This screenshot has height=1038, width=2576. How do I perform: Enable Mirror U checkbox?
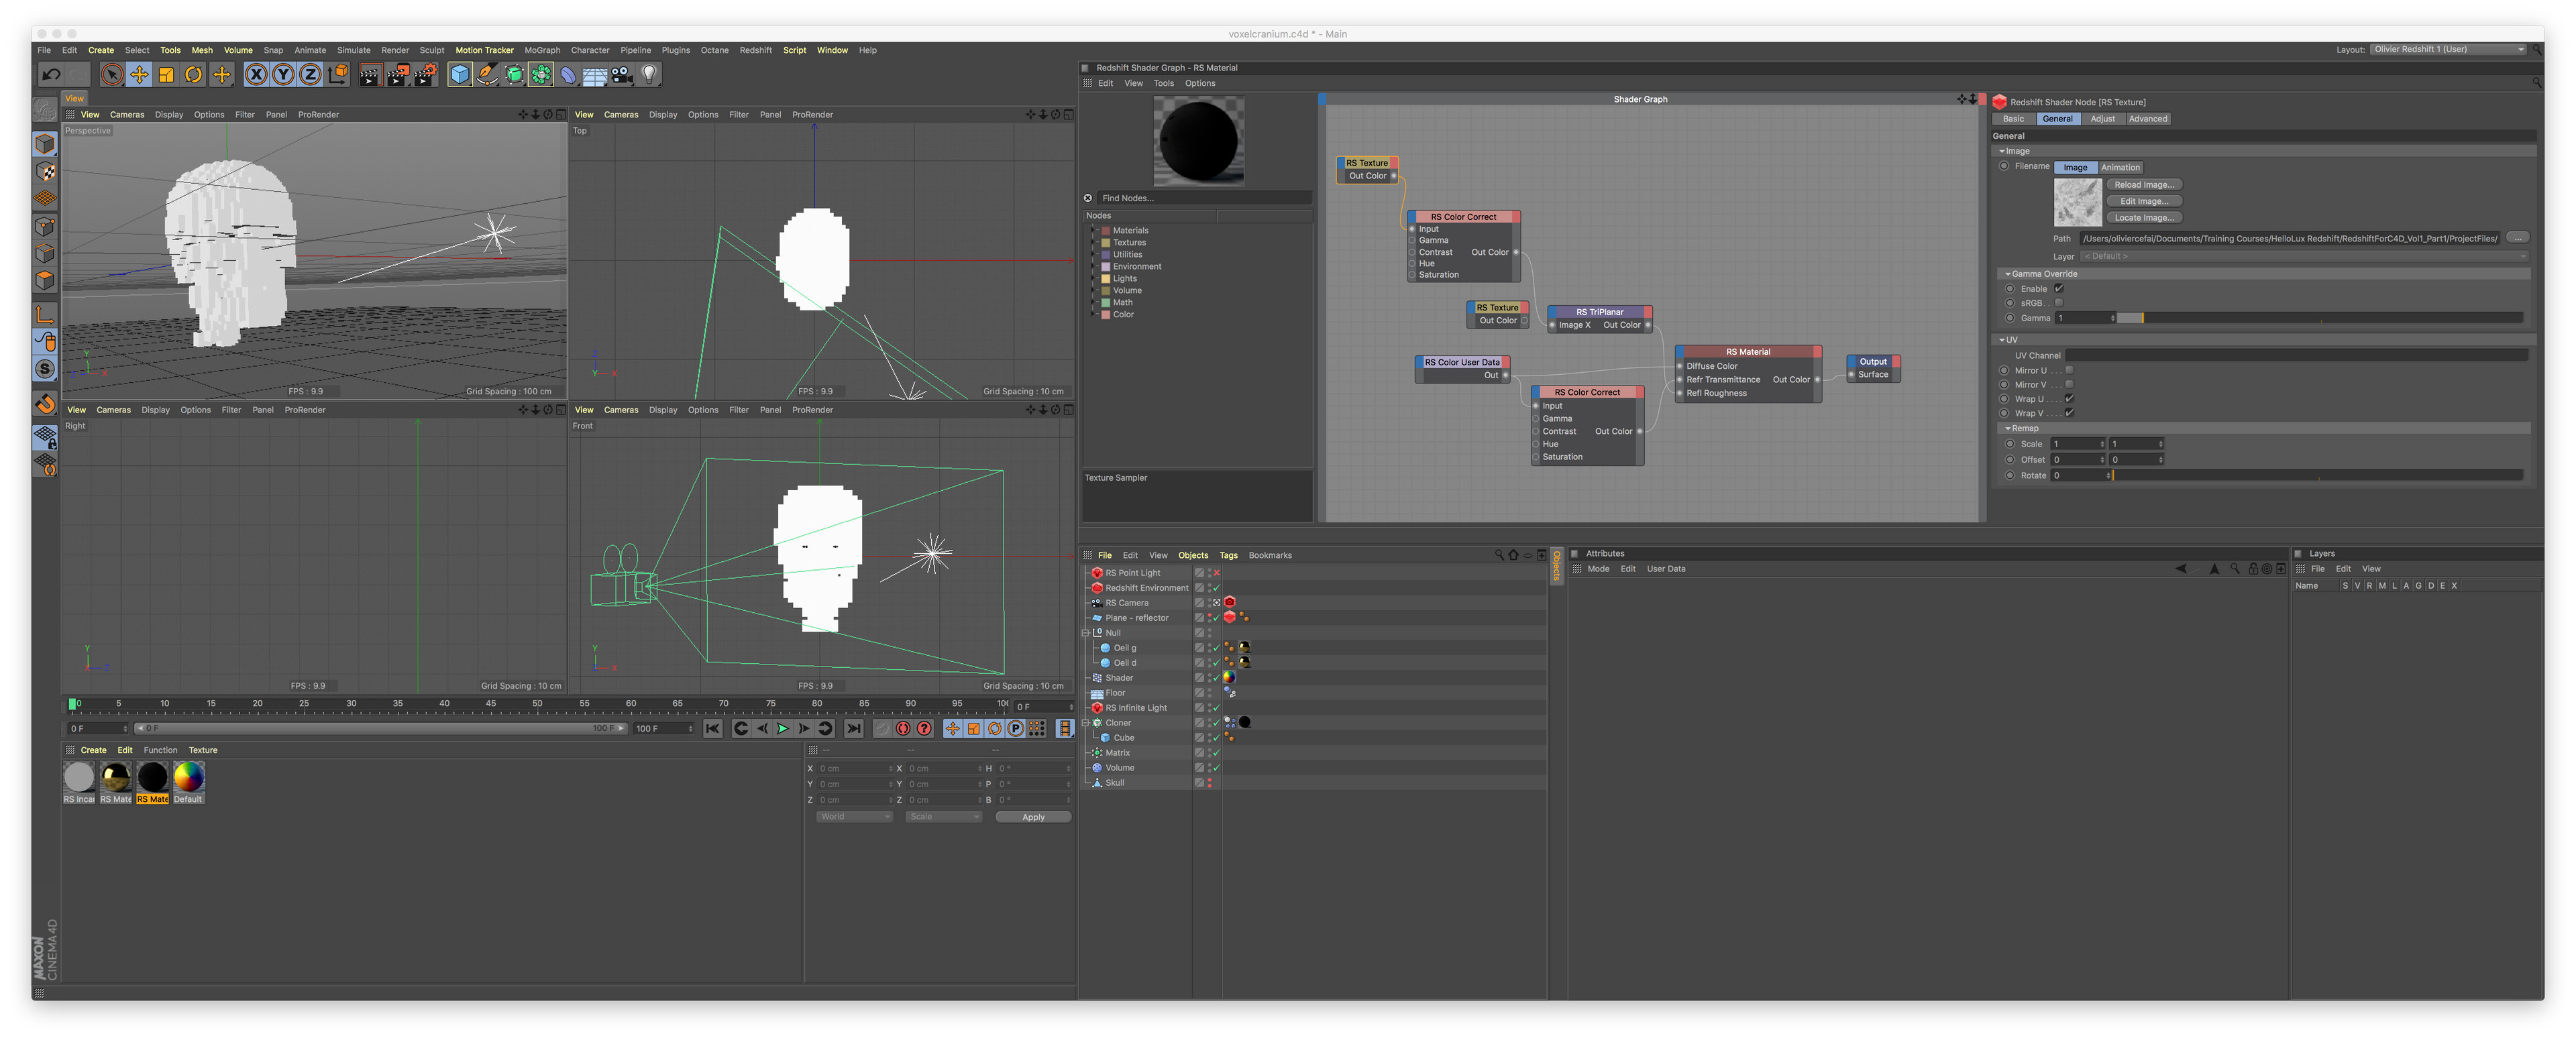pyautogui.click(x=2069, y=370)
